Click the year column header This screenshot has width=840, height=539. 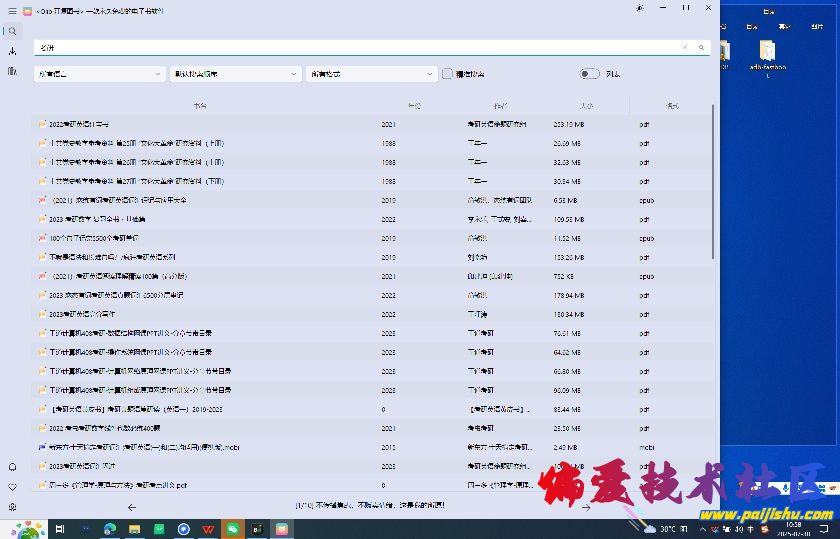(415, 105)
